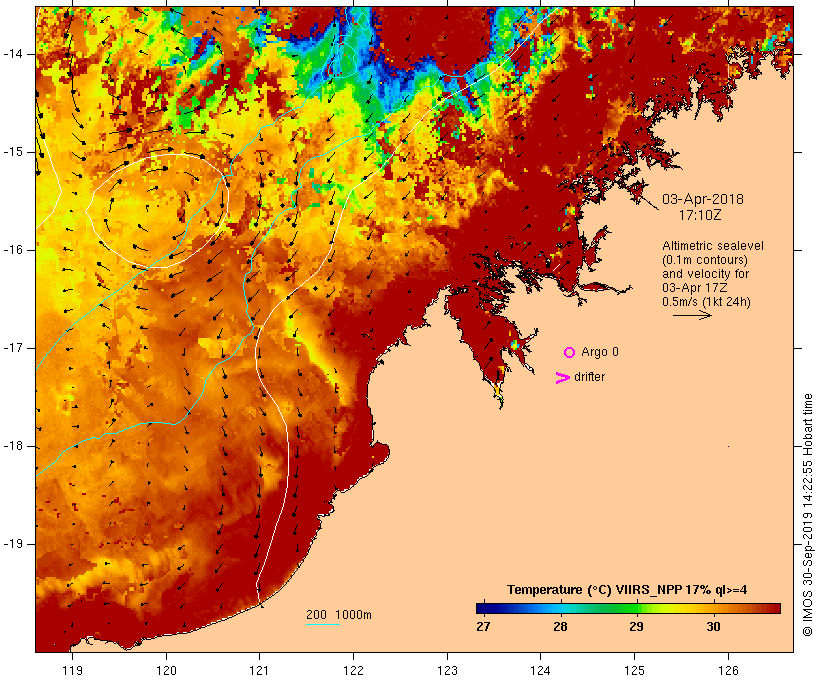The image size is (820, 680).
Task: Click longitude label 119
Action: [x=72, y=670]
